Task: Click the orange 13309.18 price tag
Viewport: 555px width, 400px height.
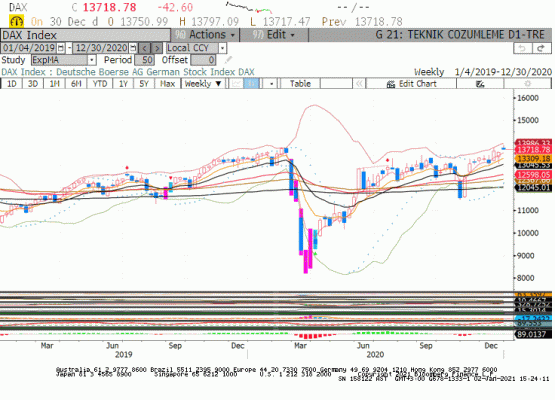Action: coord(534,159)
